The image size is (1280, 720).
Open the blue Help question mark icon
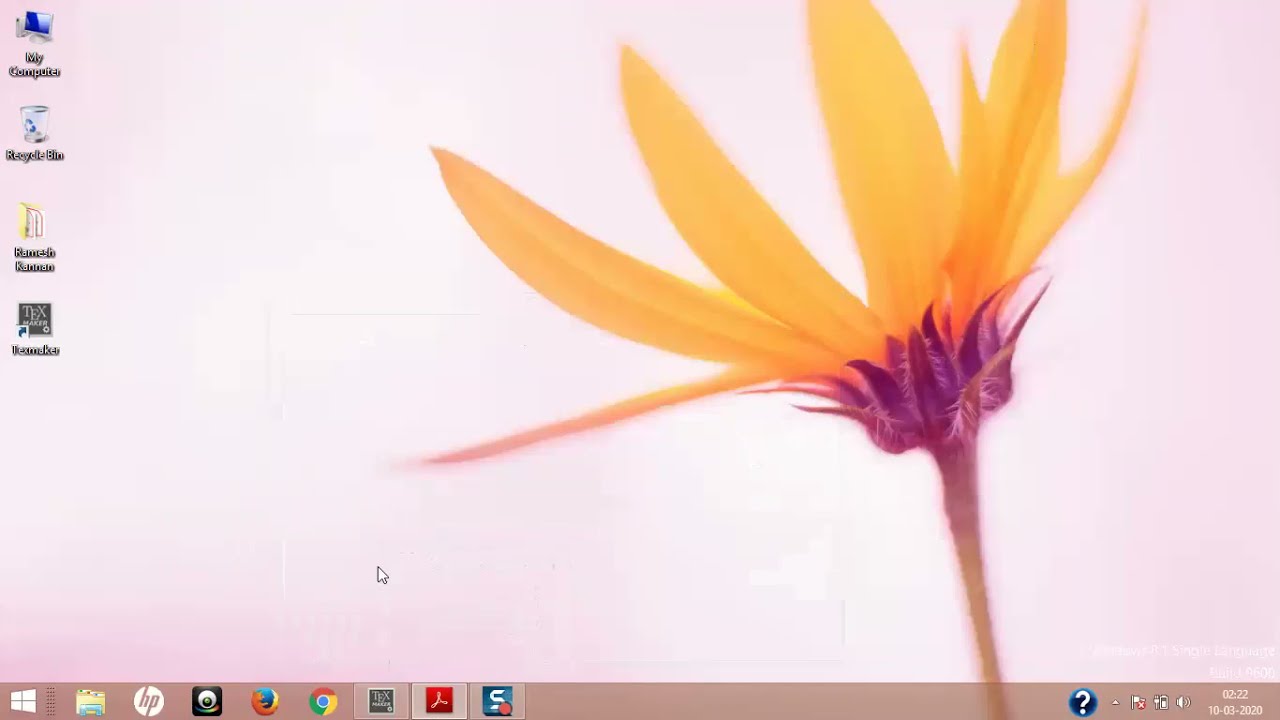(x=1083, y=702)
